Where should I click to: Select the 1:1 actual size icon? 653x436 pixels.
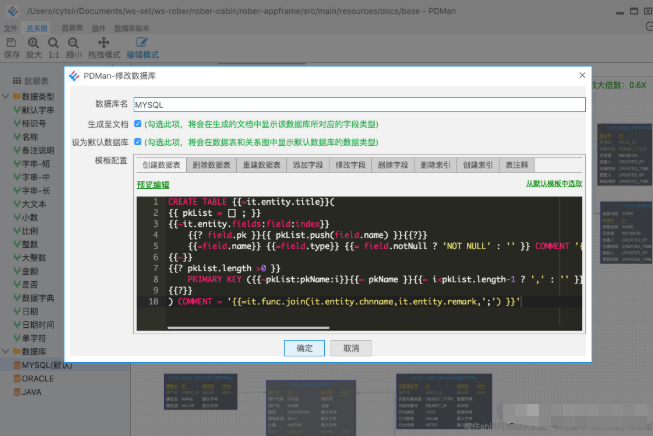(x=53, y=42)
